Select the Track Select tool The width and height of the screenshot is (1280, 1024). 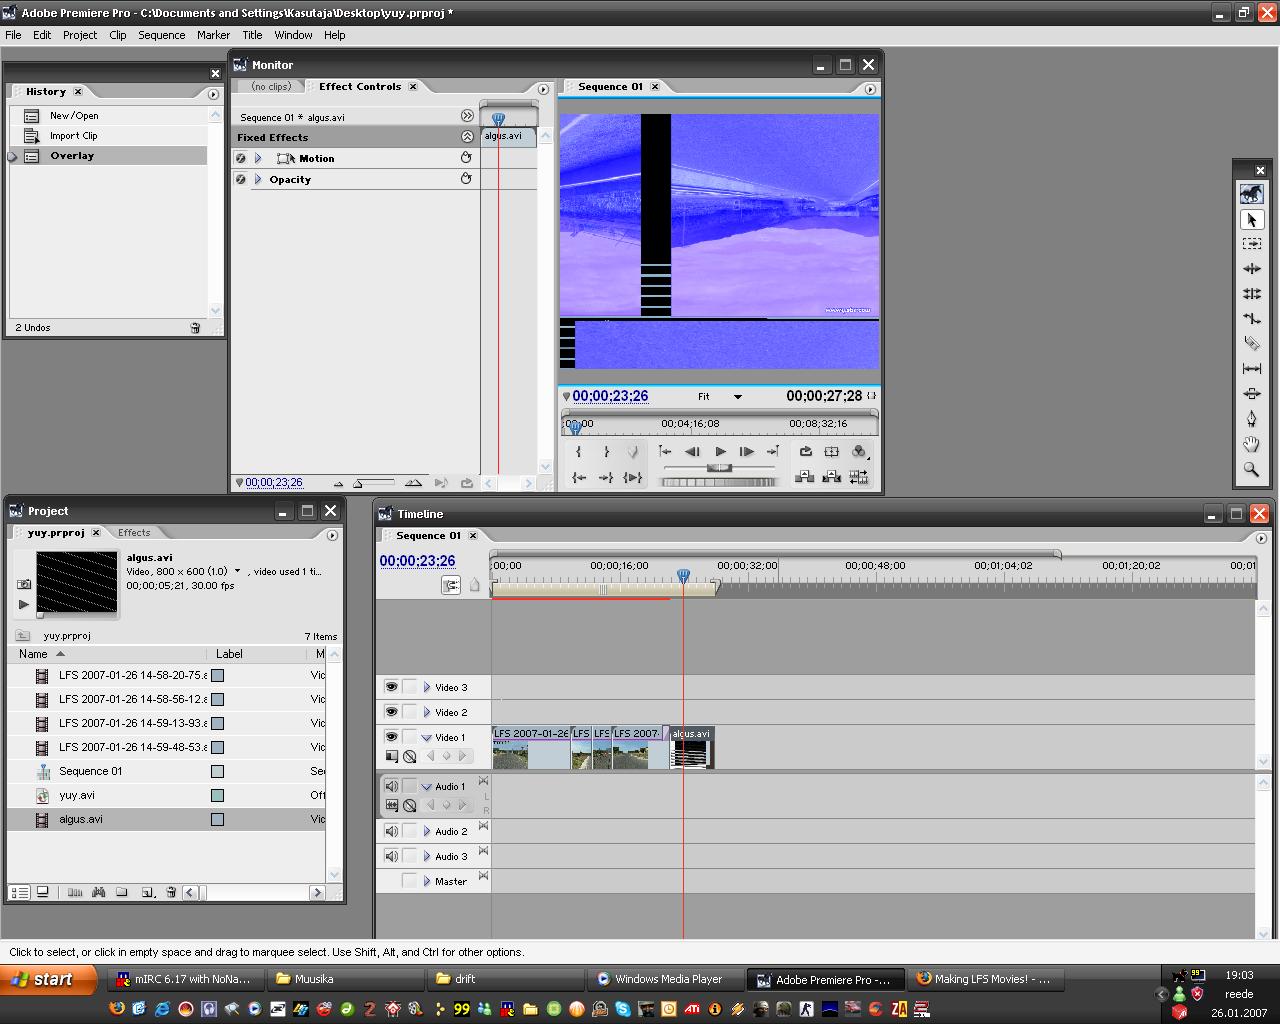point(1251,244)
